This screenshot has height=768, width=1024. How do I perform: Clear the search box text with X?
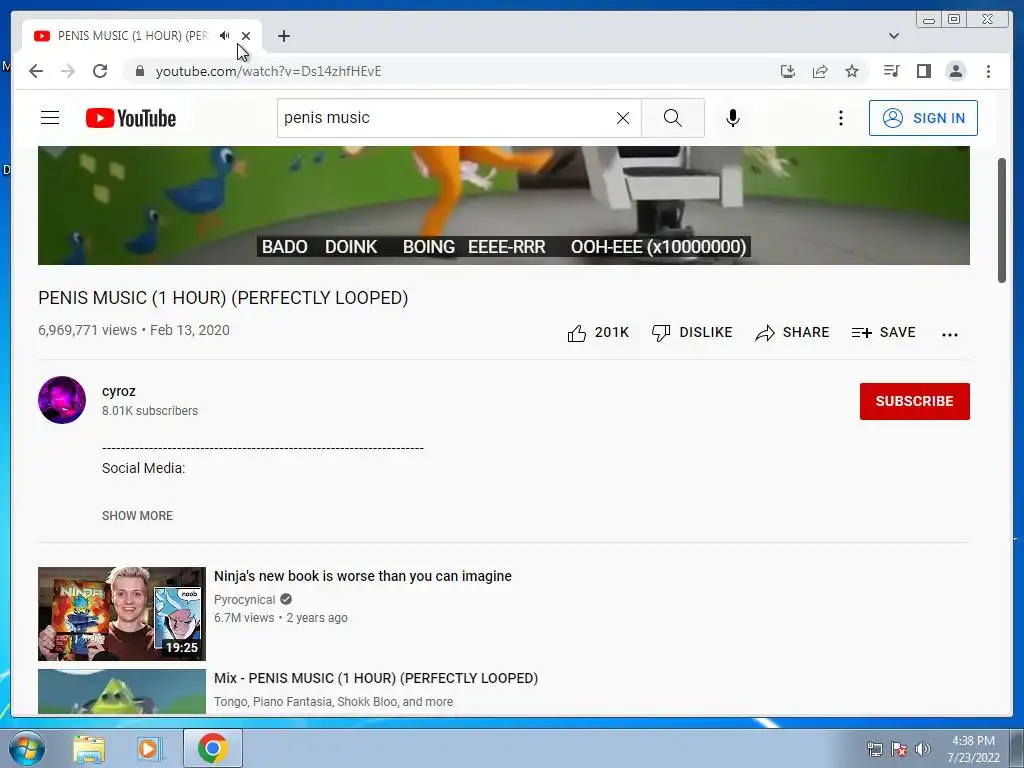(623, 118)
